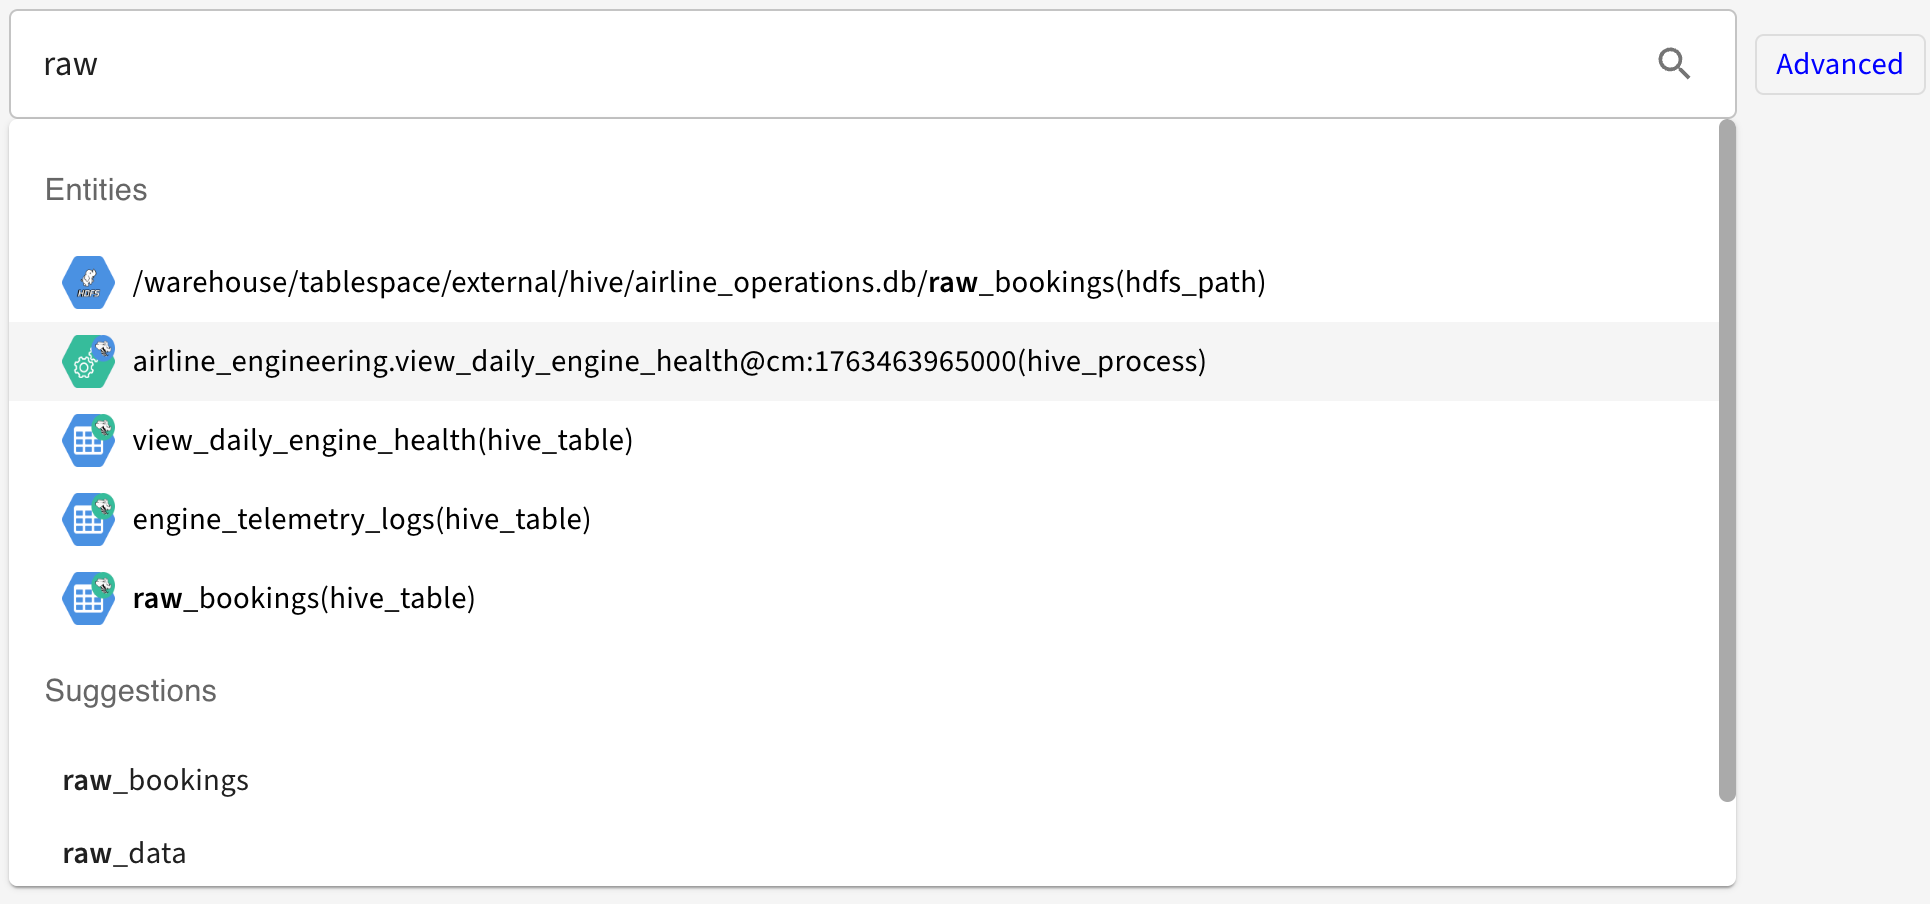Click the Entities section heading

point(96,190)
